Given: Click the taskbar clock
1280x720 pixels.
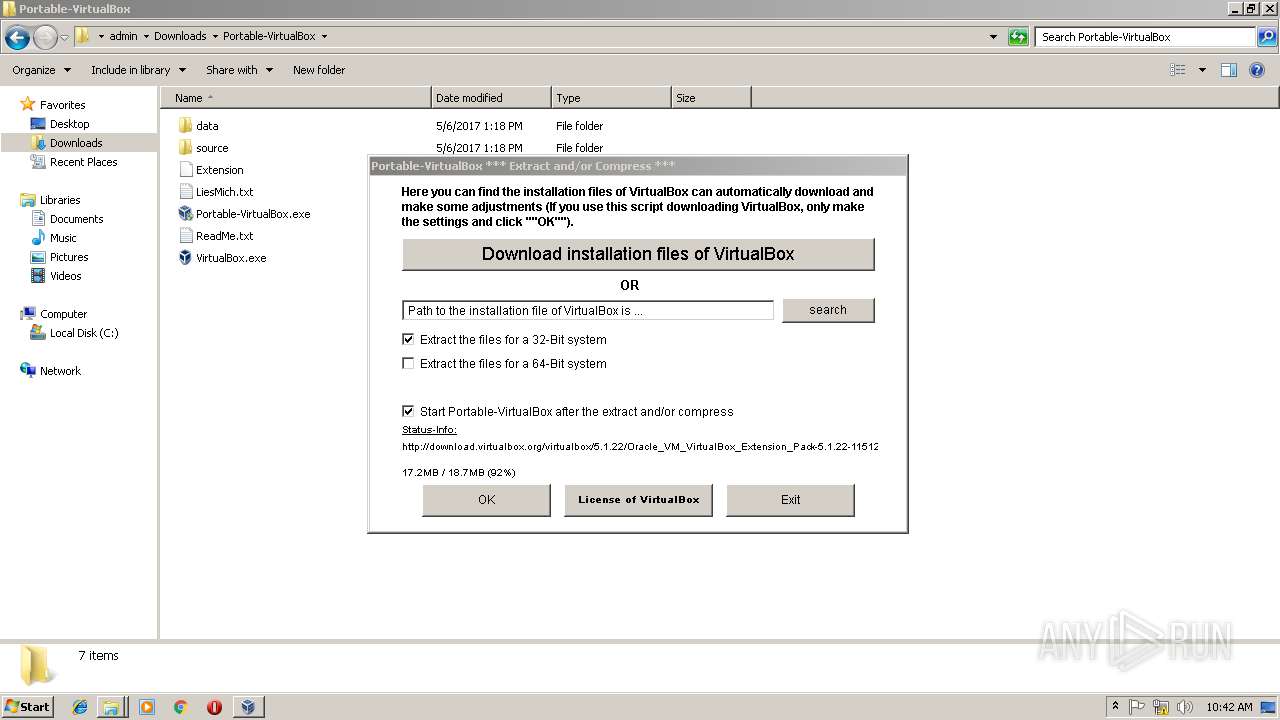Looking at the screenshot, I should (x=1229, y=707).
